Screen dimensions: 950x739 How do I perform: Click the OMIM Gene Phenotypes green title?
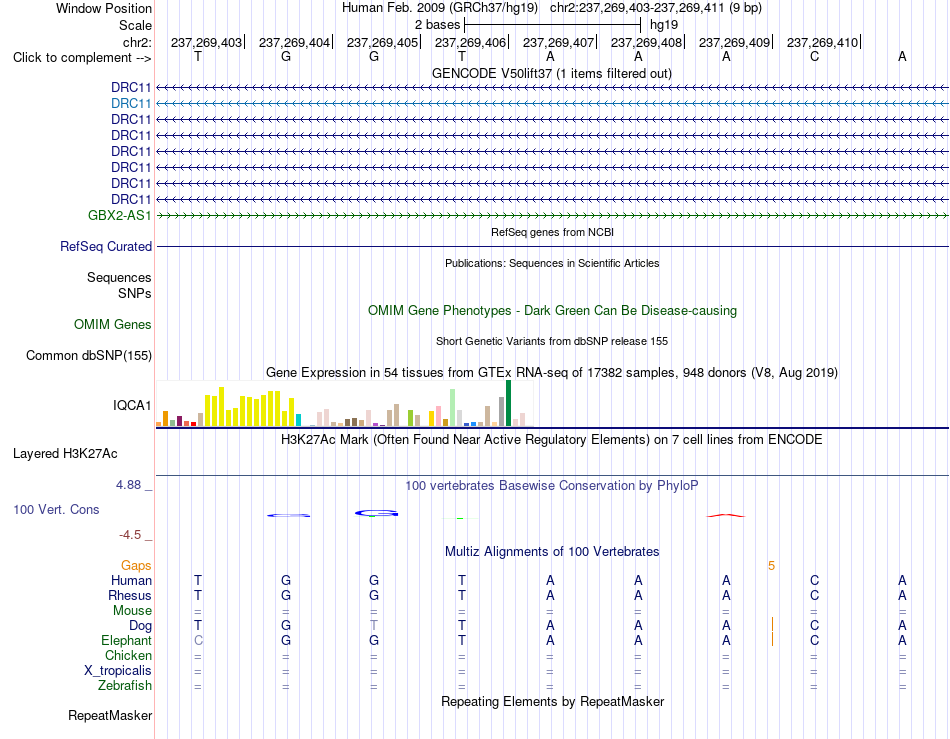coord(552,310)
